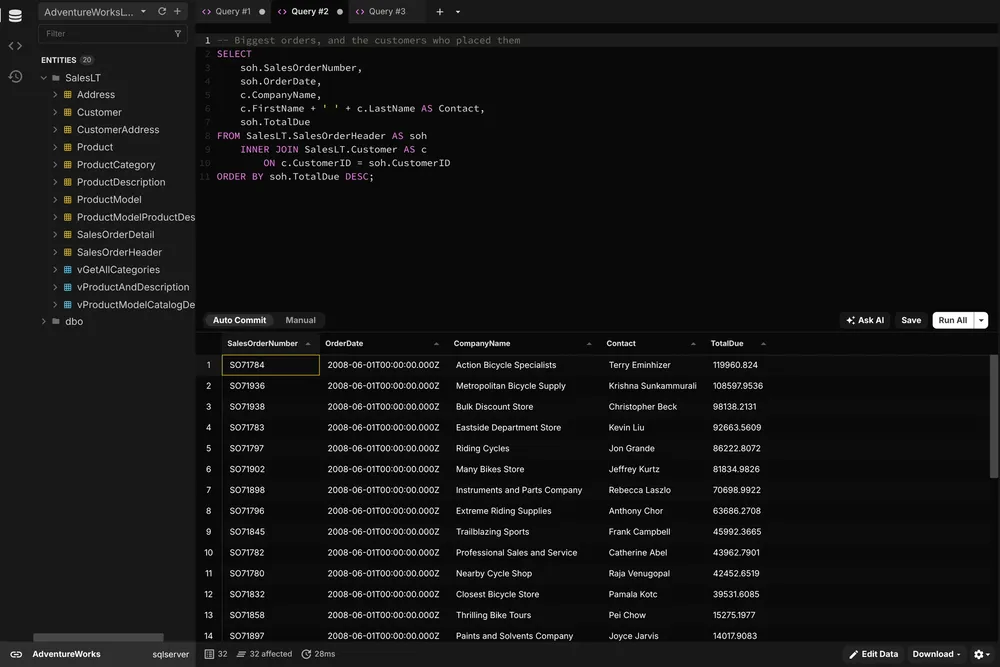Click the Ask AI button

pyautogui.click(x=865, y=320)
